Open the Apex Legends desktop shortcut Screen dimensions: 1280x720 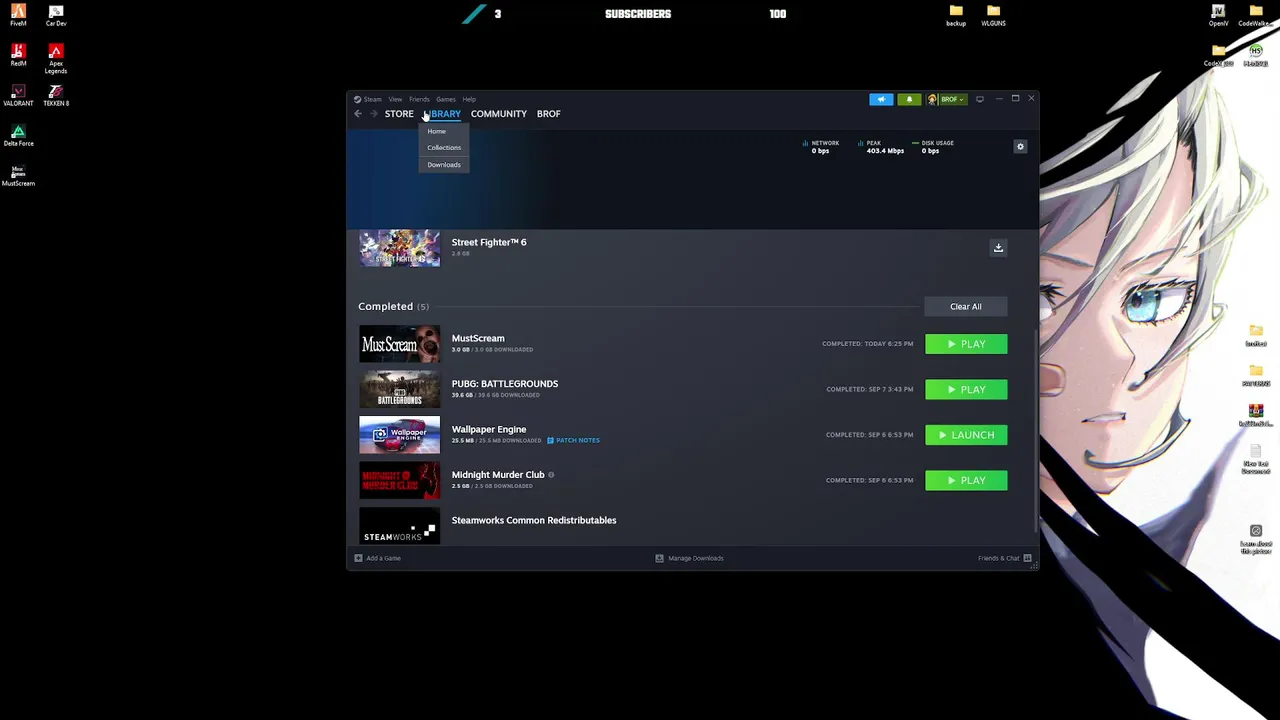tap(56, 59)
